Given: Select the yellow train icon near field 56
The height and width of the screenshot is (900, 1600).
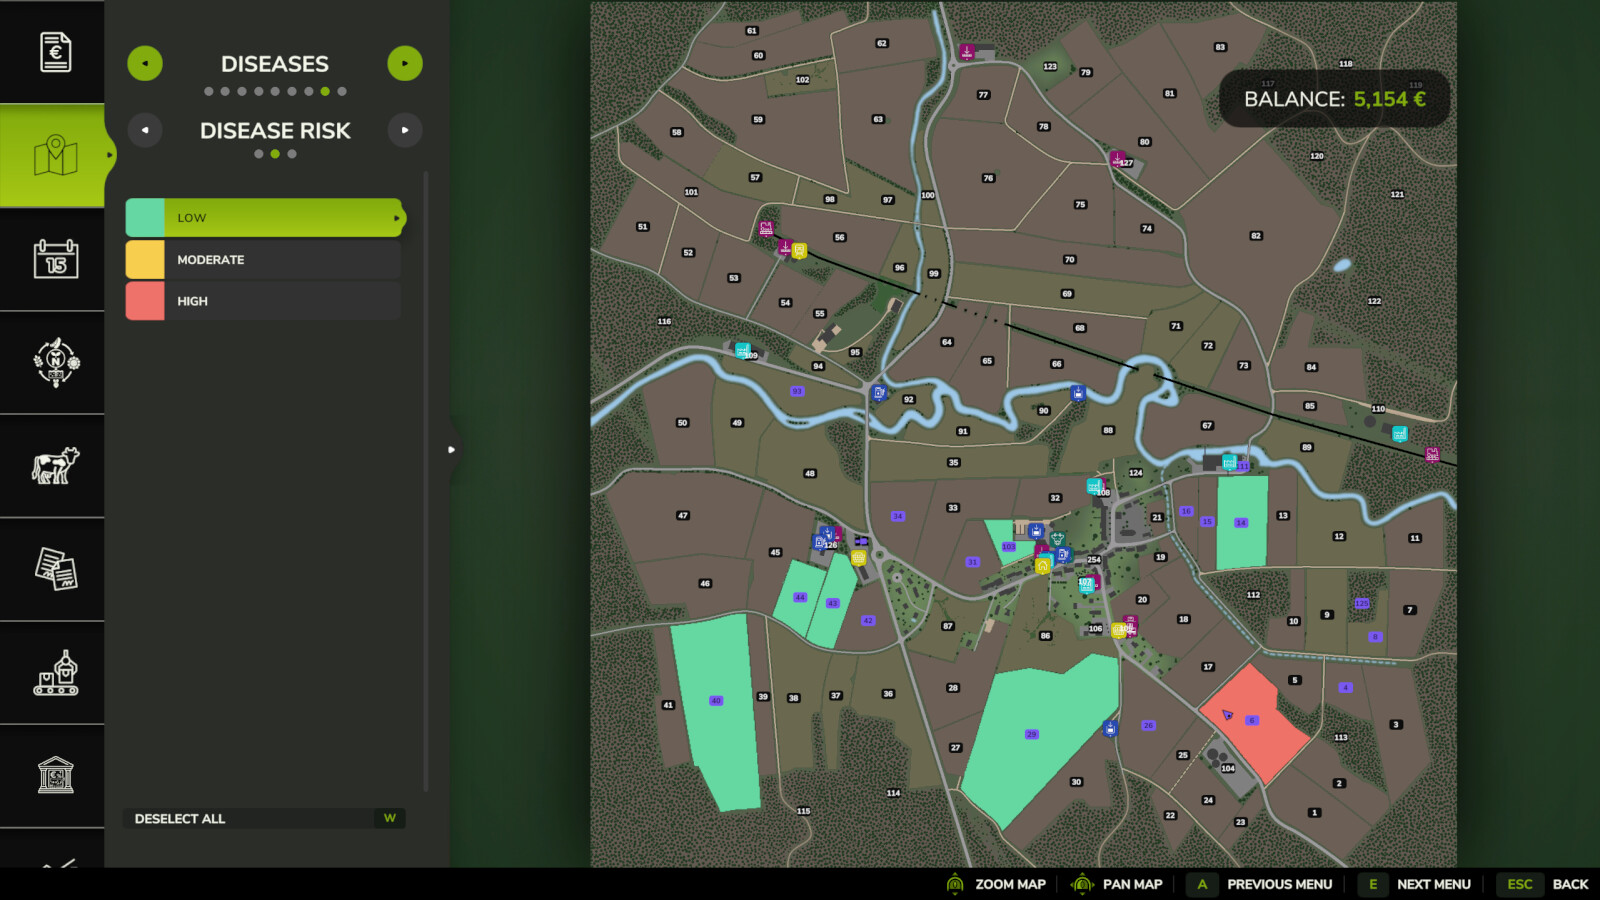Looking at the screenshot, I should tap(799, 251).
